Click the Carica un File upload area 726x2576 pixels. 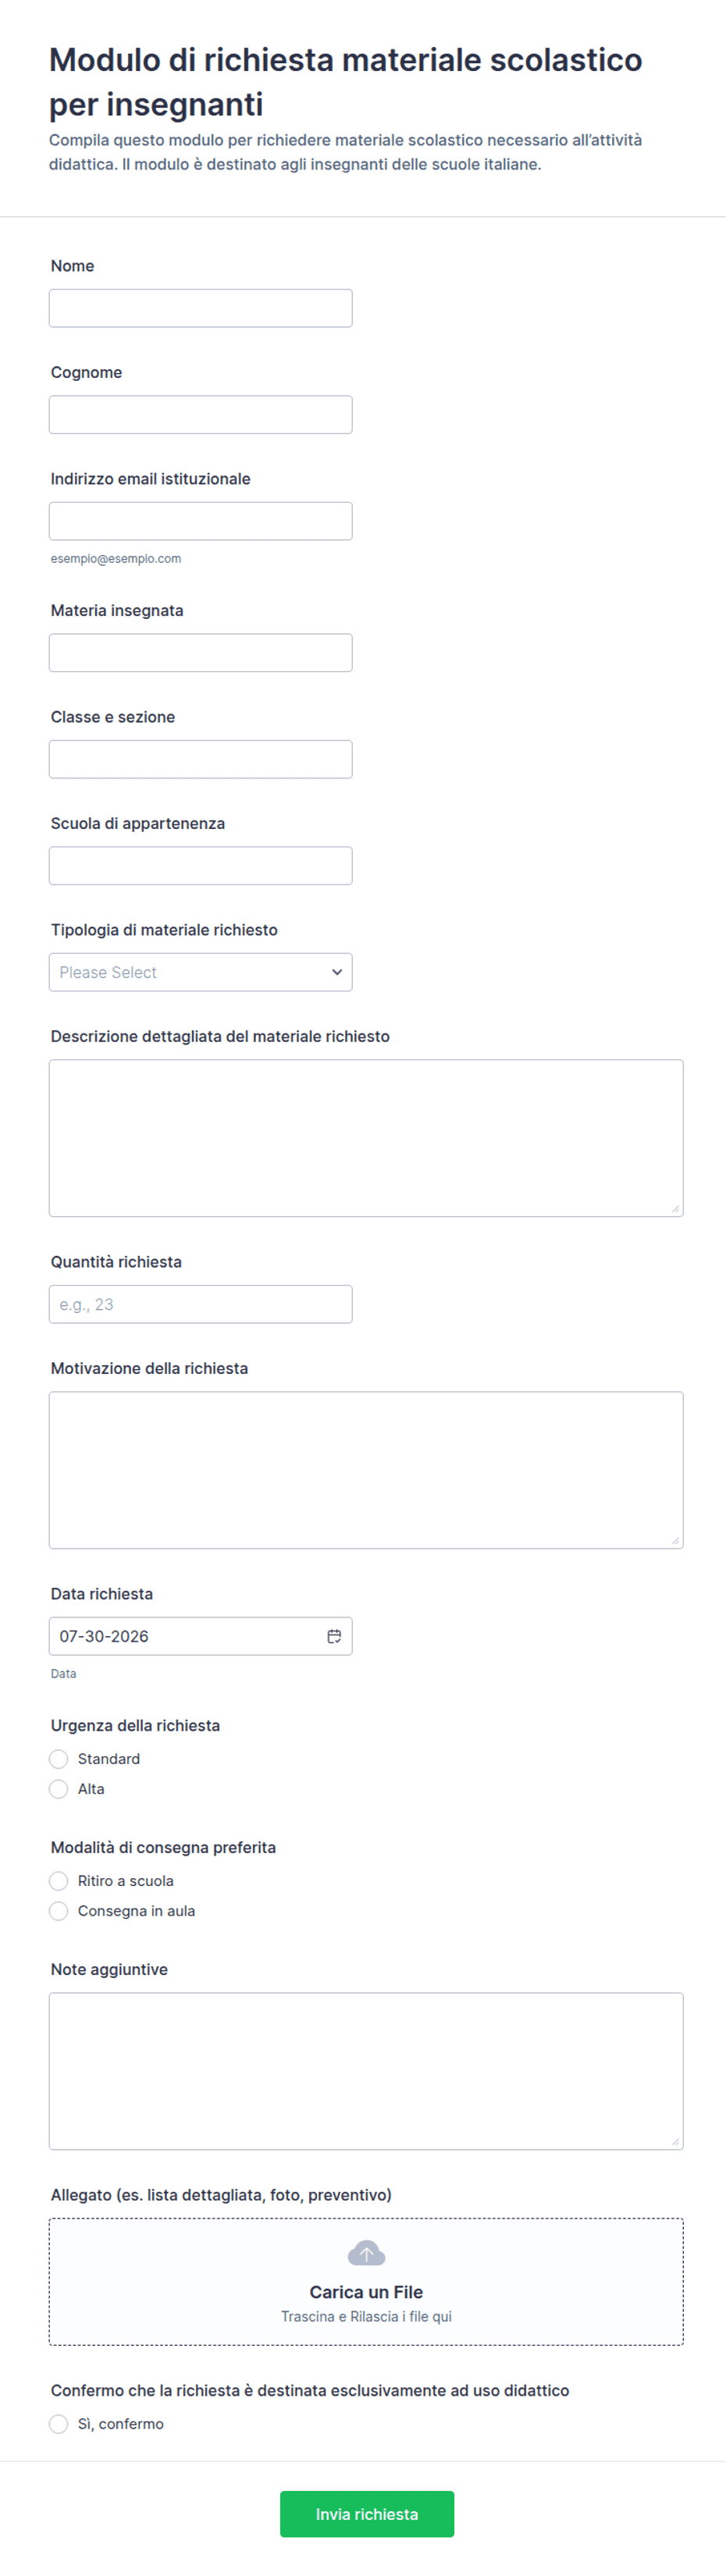pyautogui.click(x=366, y=2282)
